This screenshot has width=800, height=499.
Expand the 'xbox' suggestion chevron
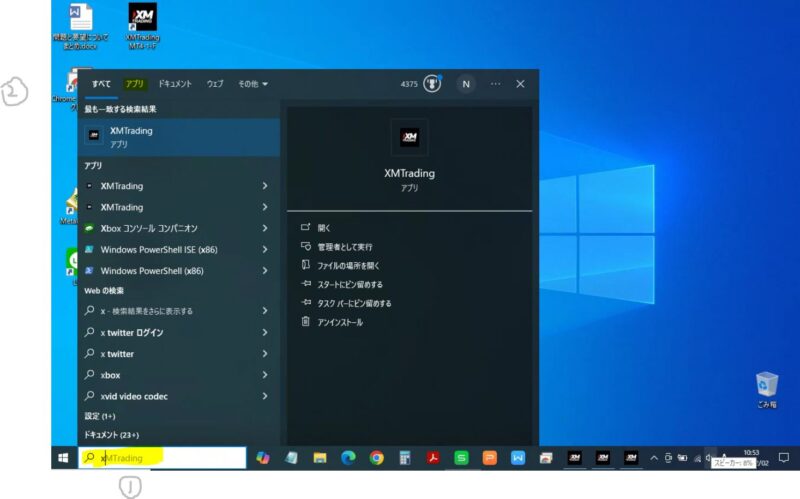pyautogui.click(x=265, y=375)
